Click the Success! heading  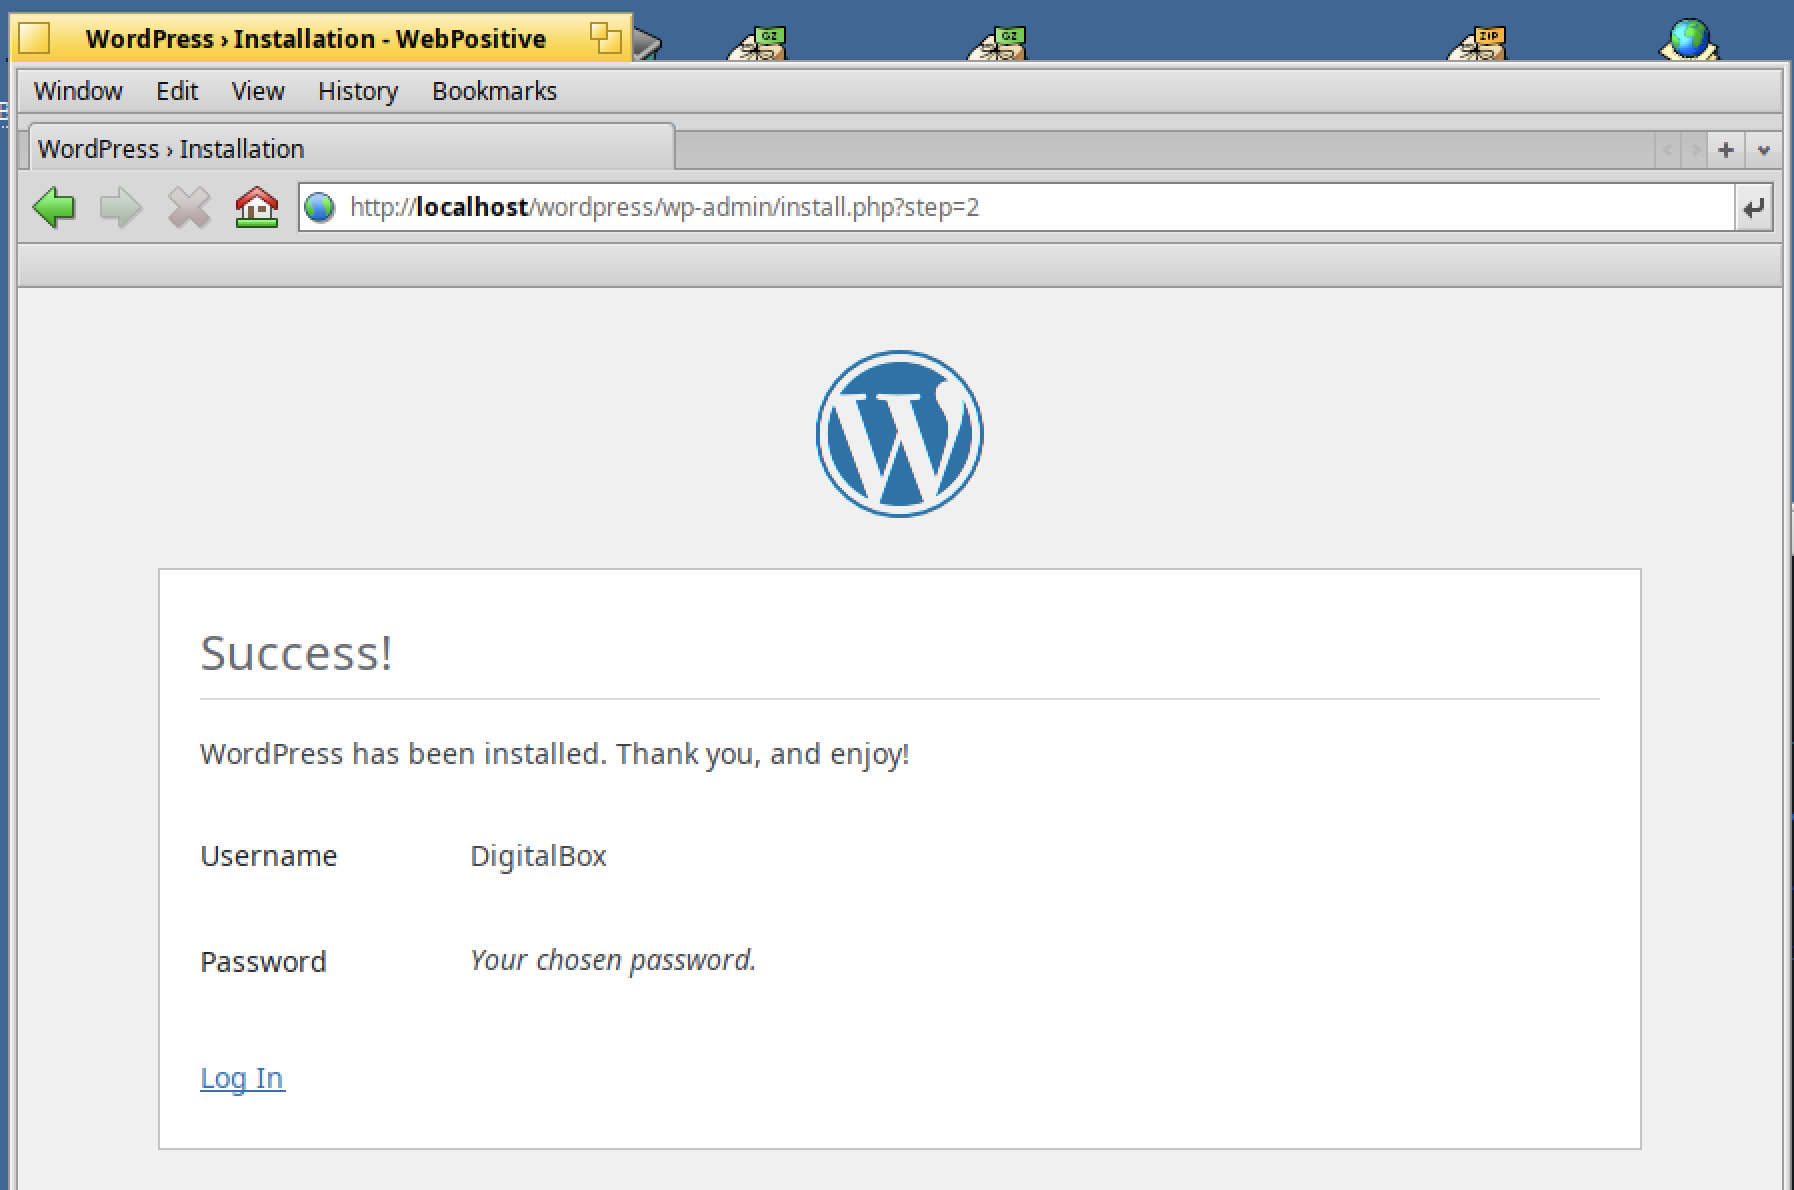click(296, 653)
